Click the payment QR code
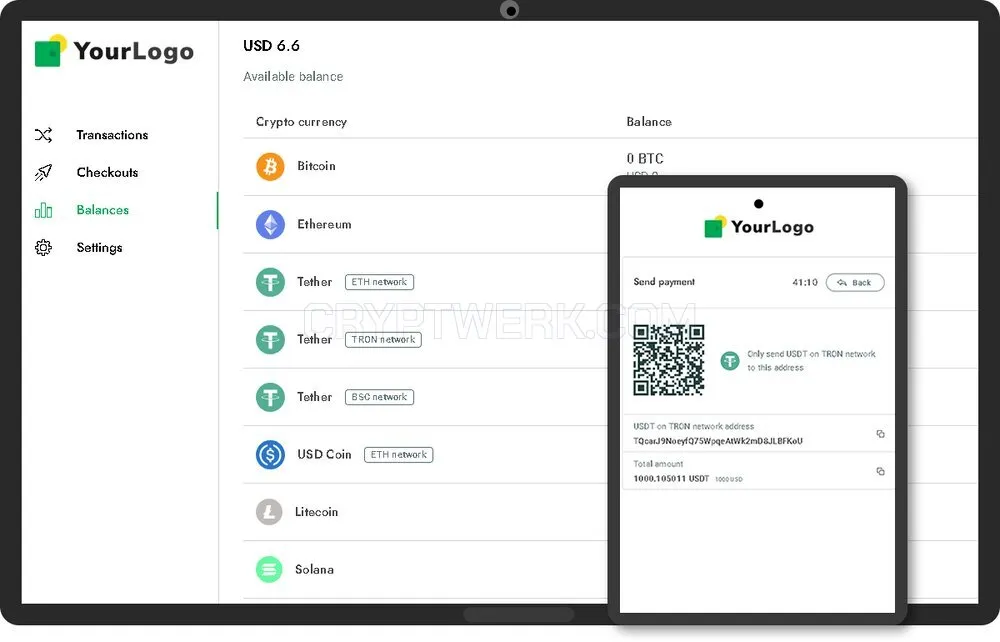This screenshot has height=642, width=1000. click(669, 360)
